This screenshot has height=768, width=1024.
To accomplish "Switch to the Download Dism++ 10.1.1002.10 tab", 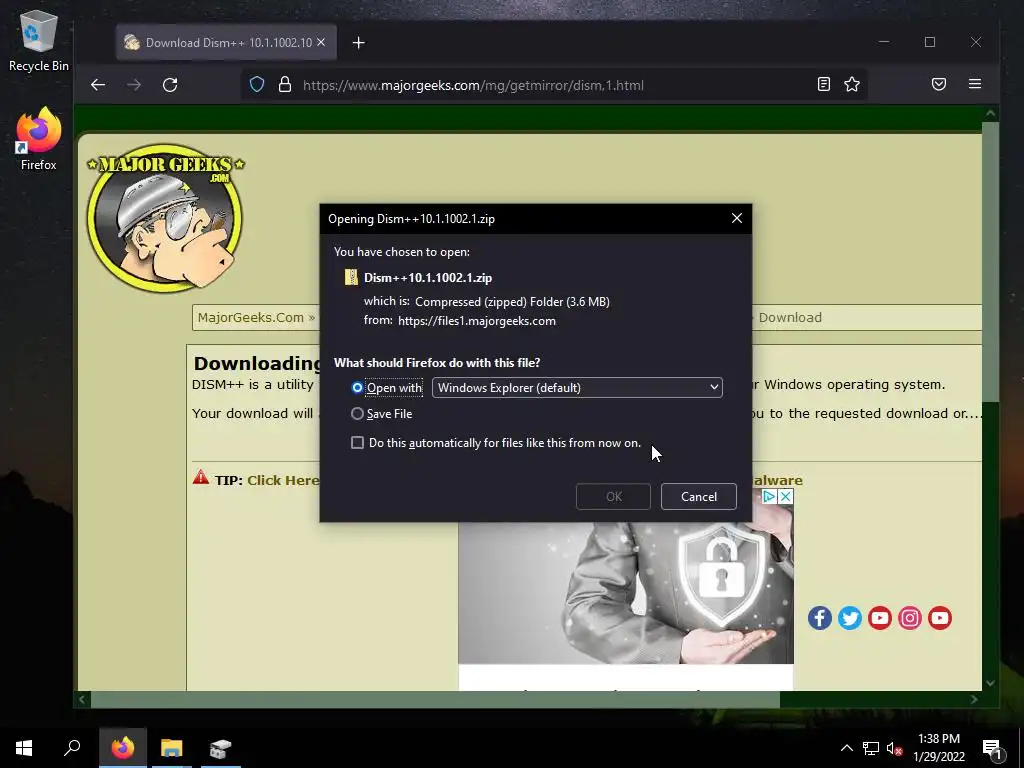I will point(226,42).
